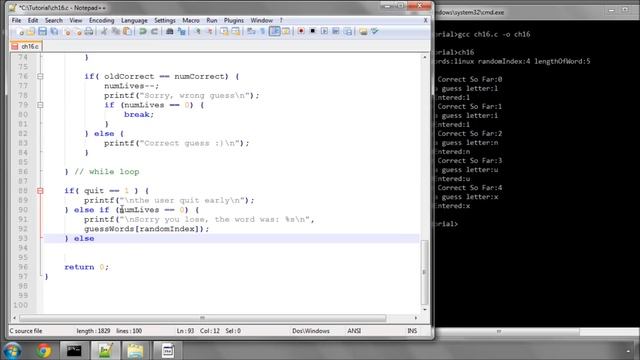640x360 pixels.
Task: Create a new file via toolbar
Action: (x=20, y=31)
